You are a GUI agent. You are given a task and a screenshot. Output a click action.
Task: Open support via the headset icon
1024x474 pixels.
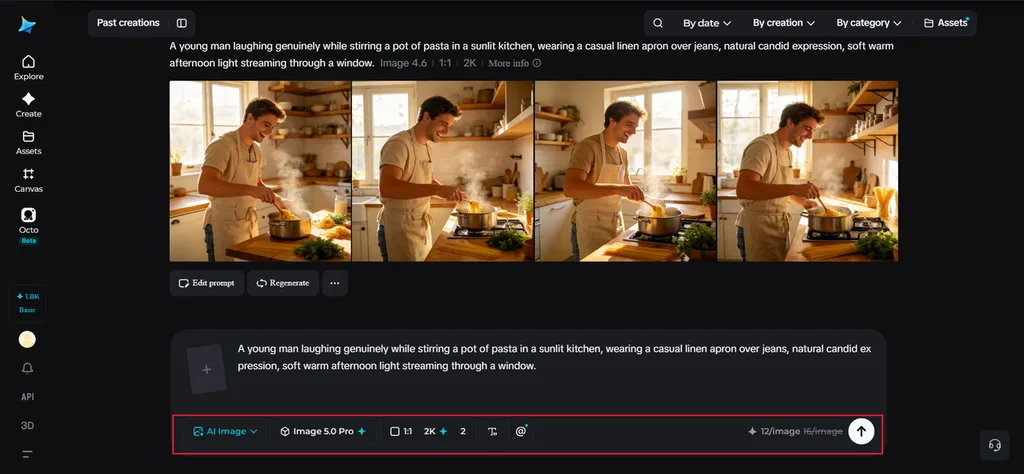(995, 445)
